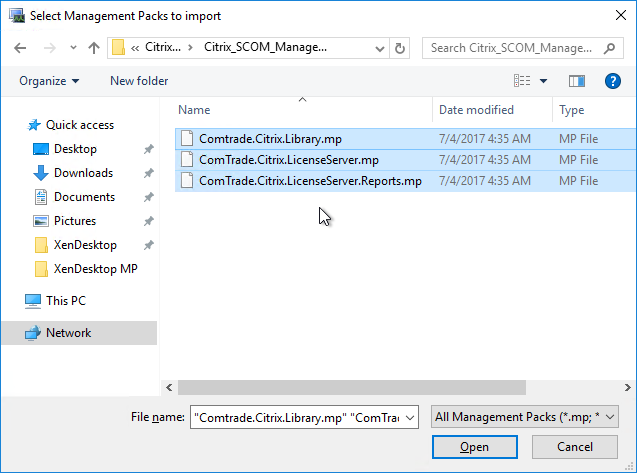Sort by the Type column header
Screen dimensions: 637x473
594,110
